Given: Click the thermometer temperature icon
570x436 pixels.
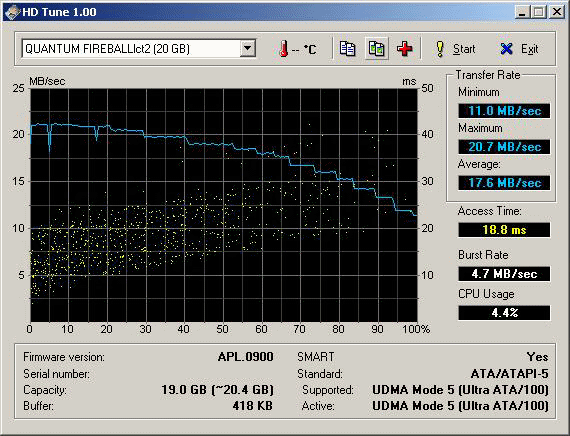Looking at the screenshot, I should pos(284,49).
